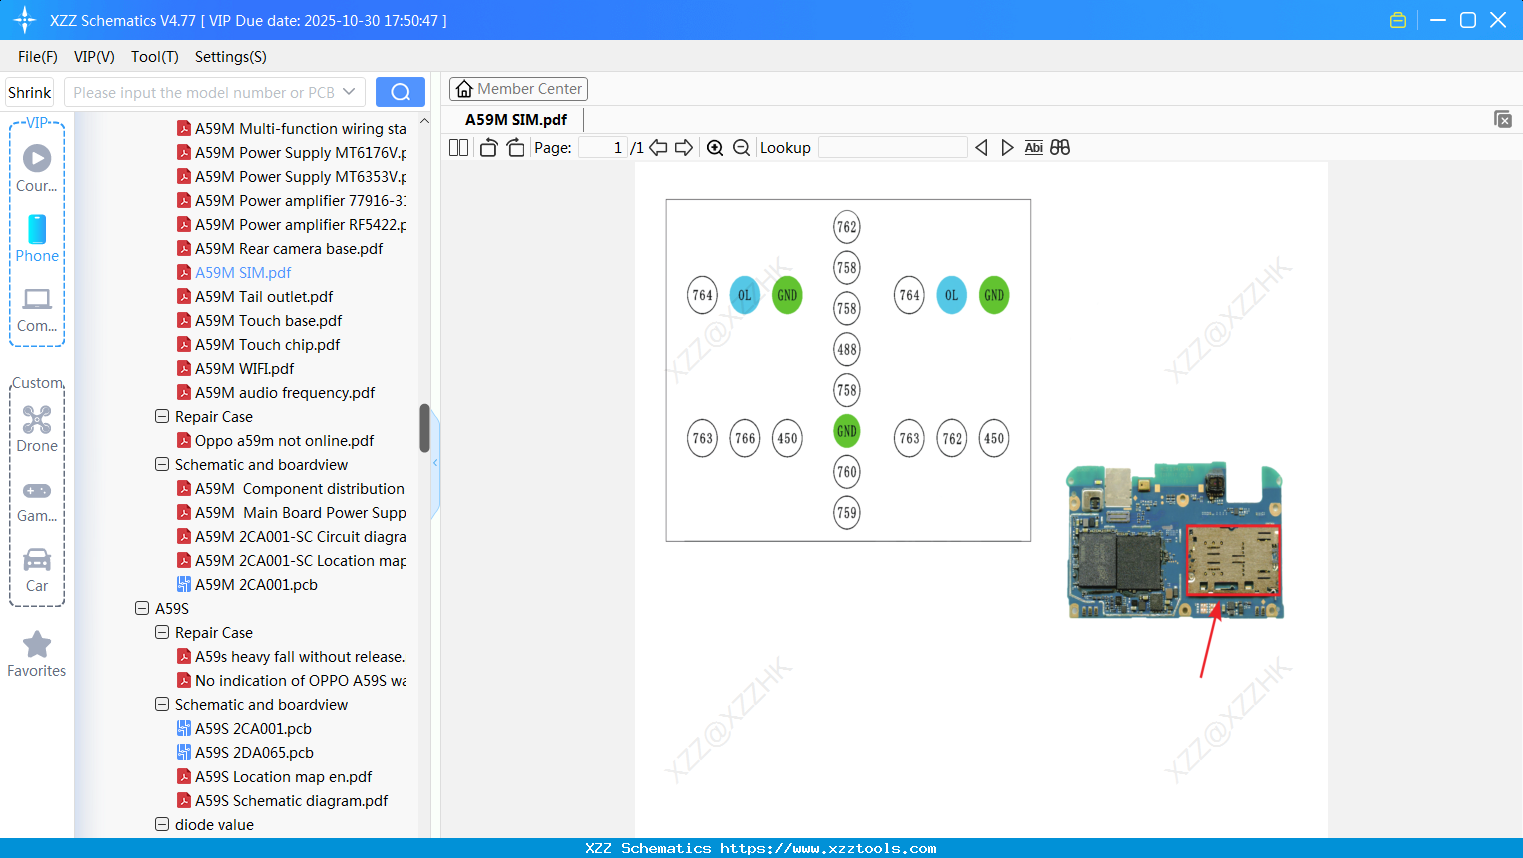Collapse the A59S Schematic and boardview folder

(x=162, y=704)
